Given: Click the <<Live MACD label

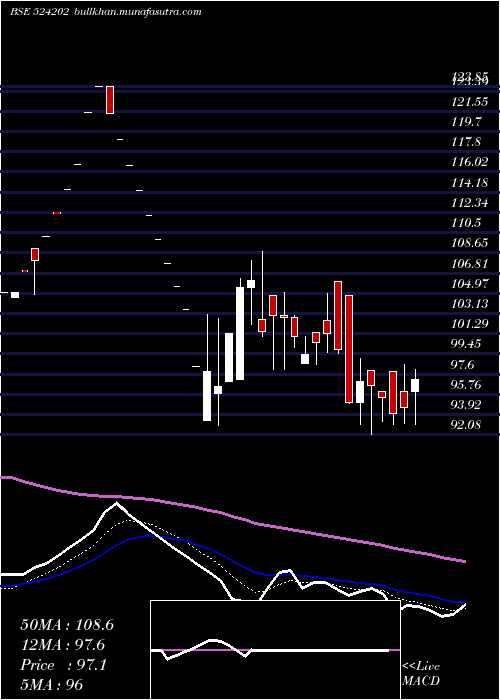Looking at the screenshot, I should click(x=421, y=673).
